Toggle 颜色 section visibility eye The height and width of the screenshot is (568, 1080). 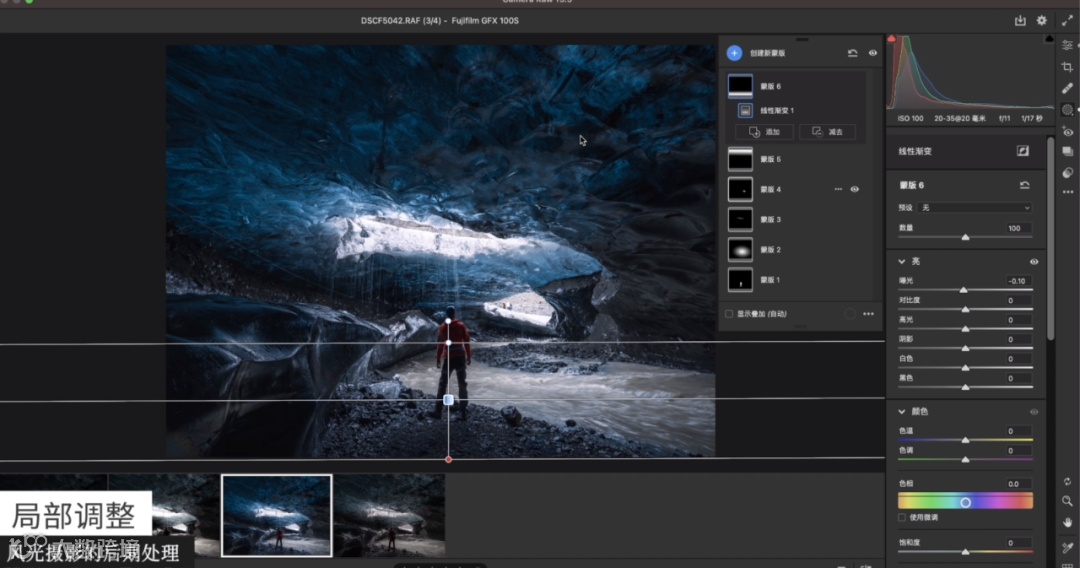point(1034,412)
